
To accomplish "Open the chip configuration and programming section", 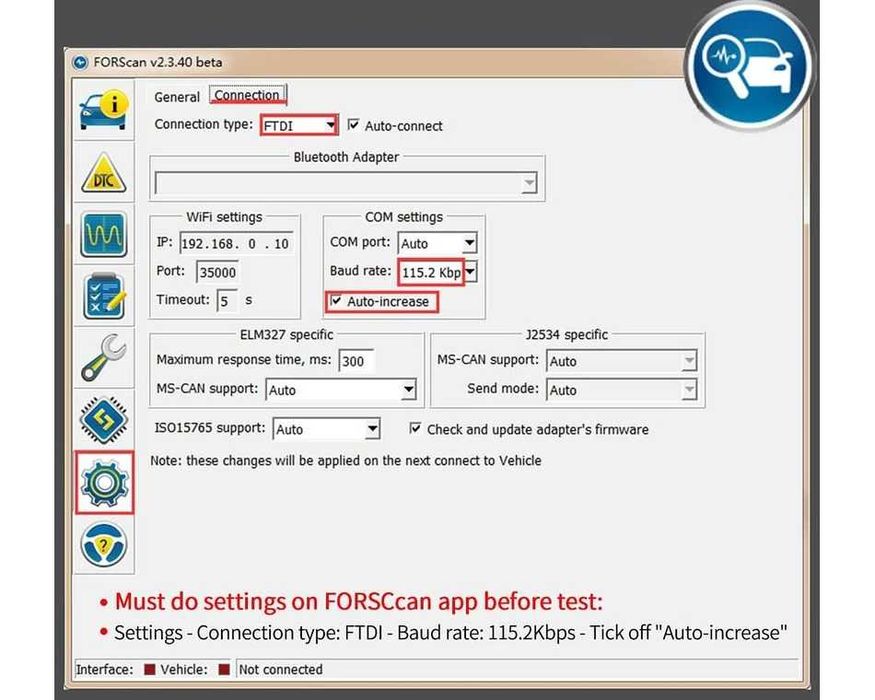I will point(104,420).
